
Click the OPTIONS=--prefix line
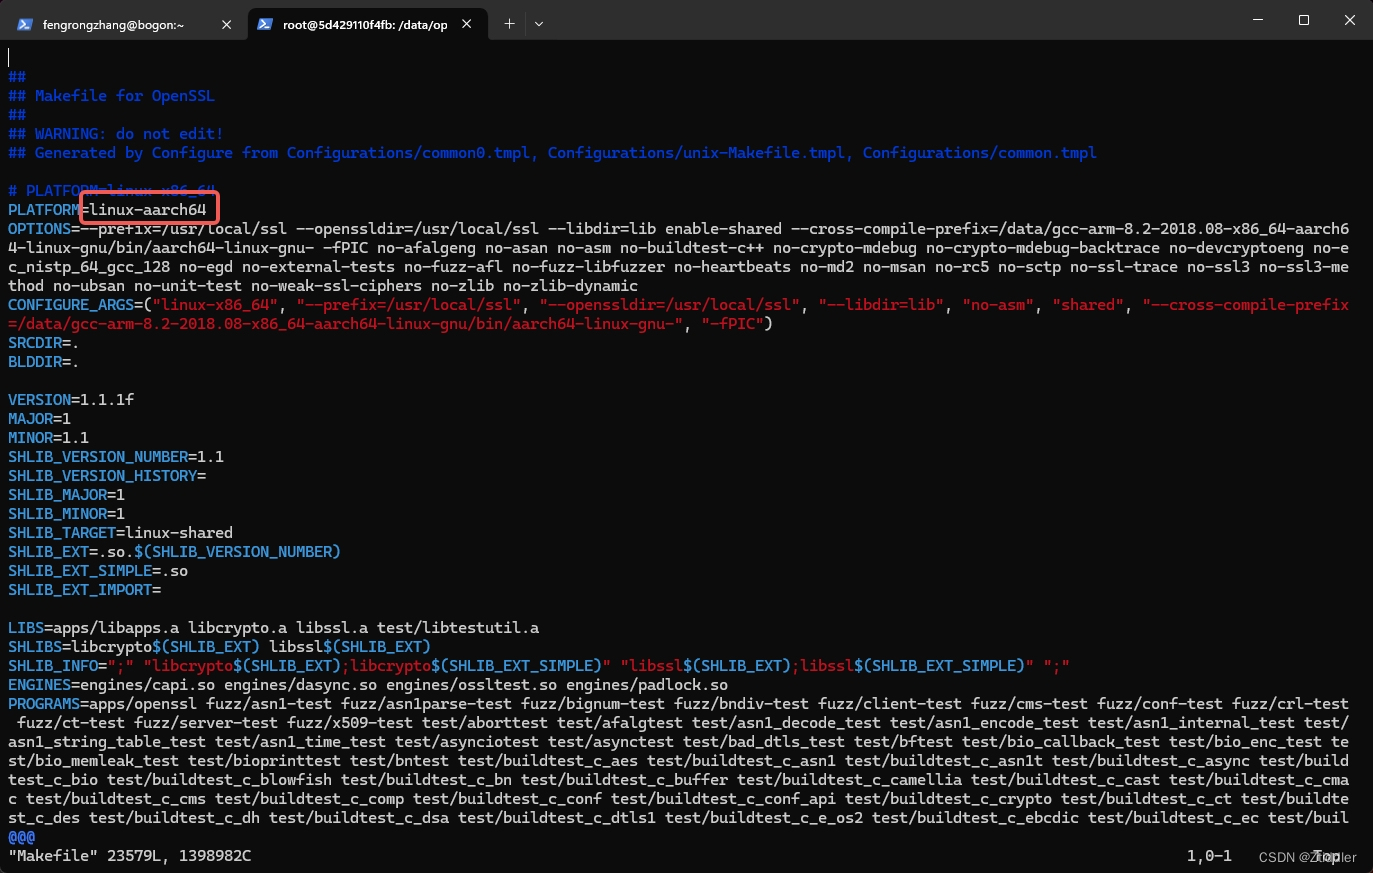(x=678, y=257)
